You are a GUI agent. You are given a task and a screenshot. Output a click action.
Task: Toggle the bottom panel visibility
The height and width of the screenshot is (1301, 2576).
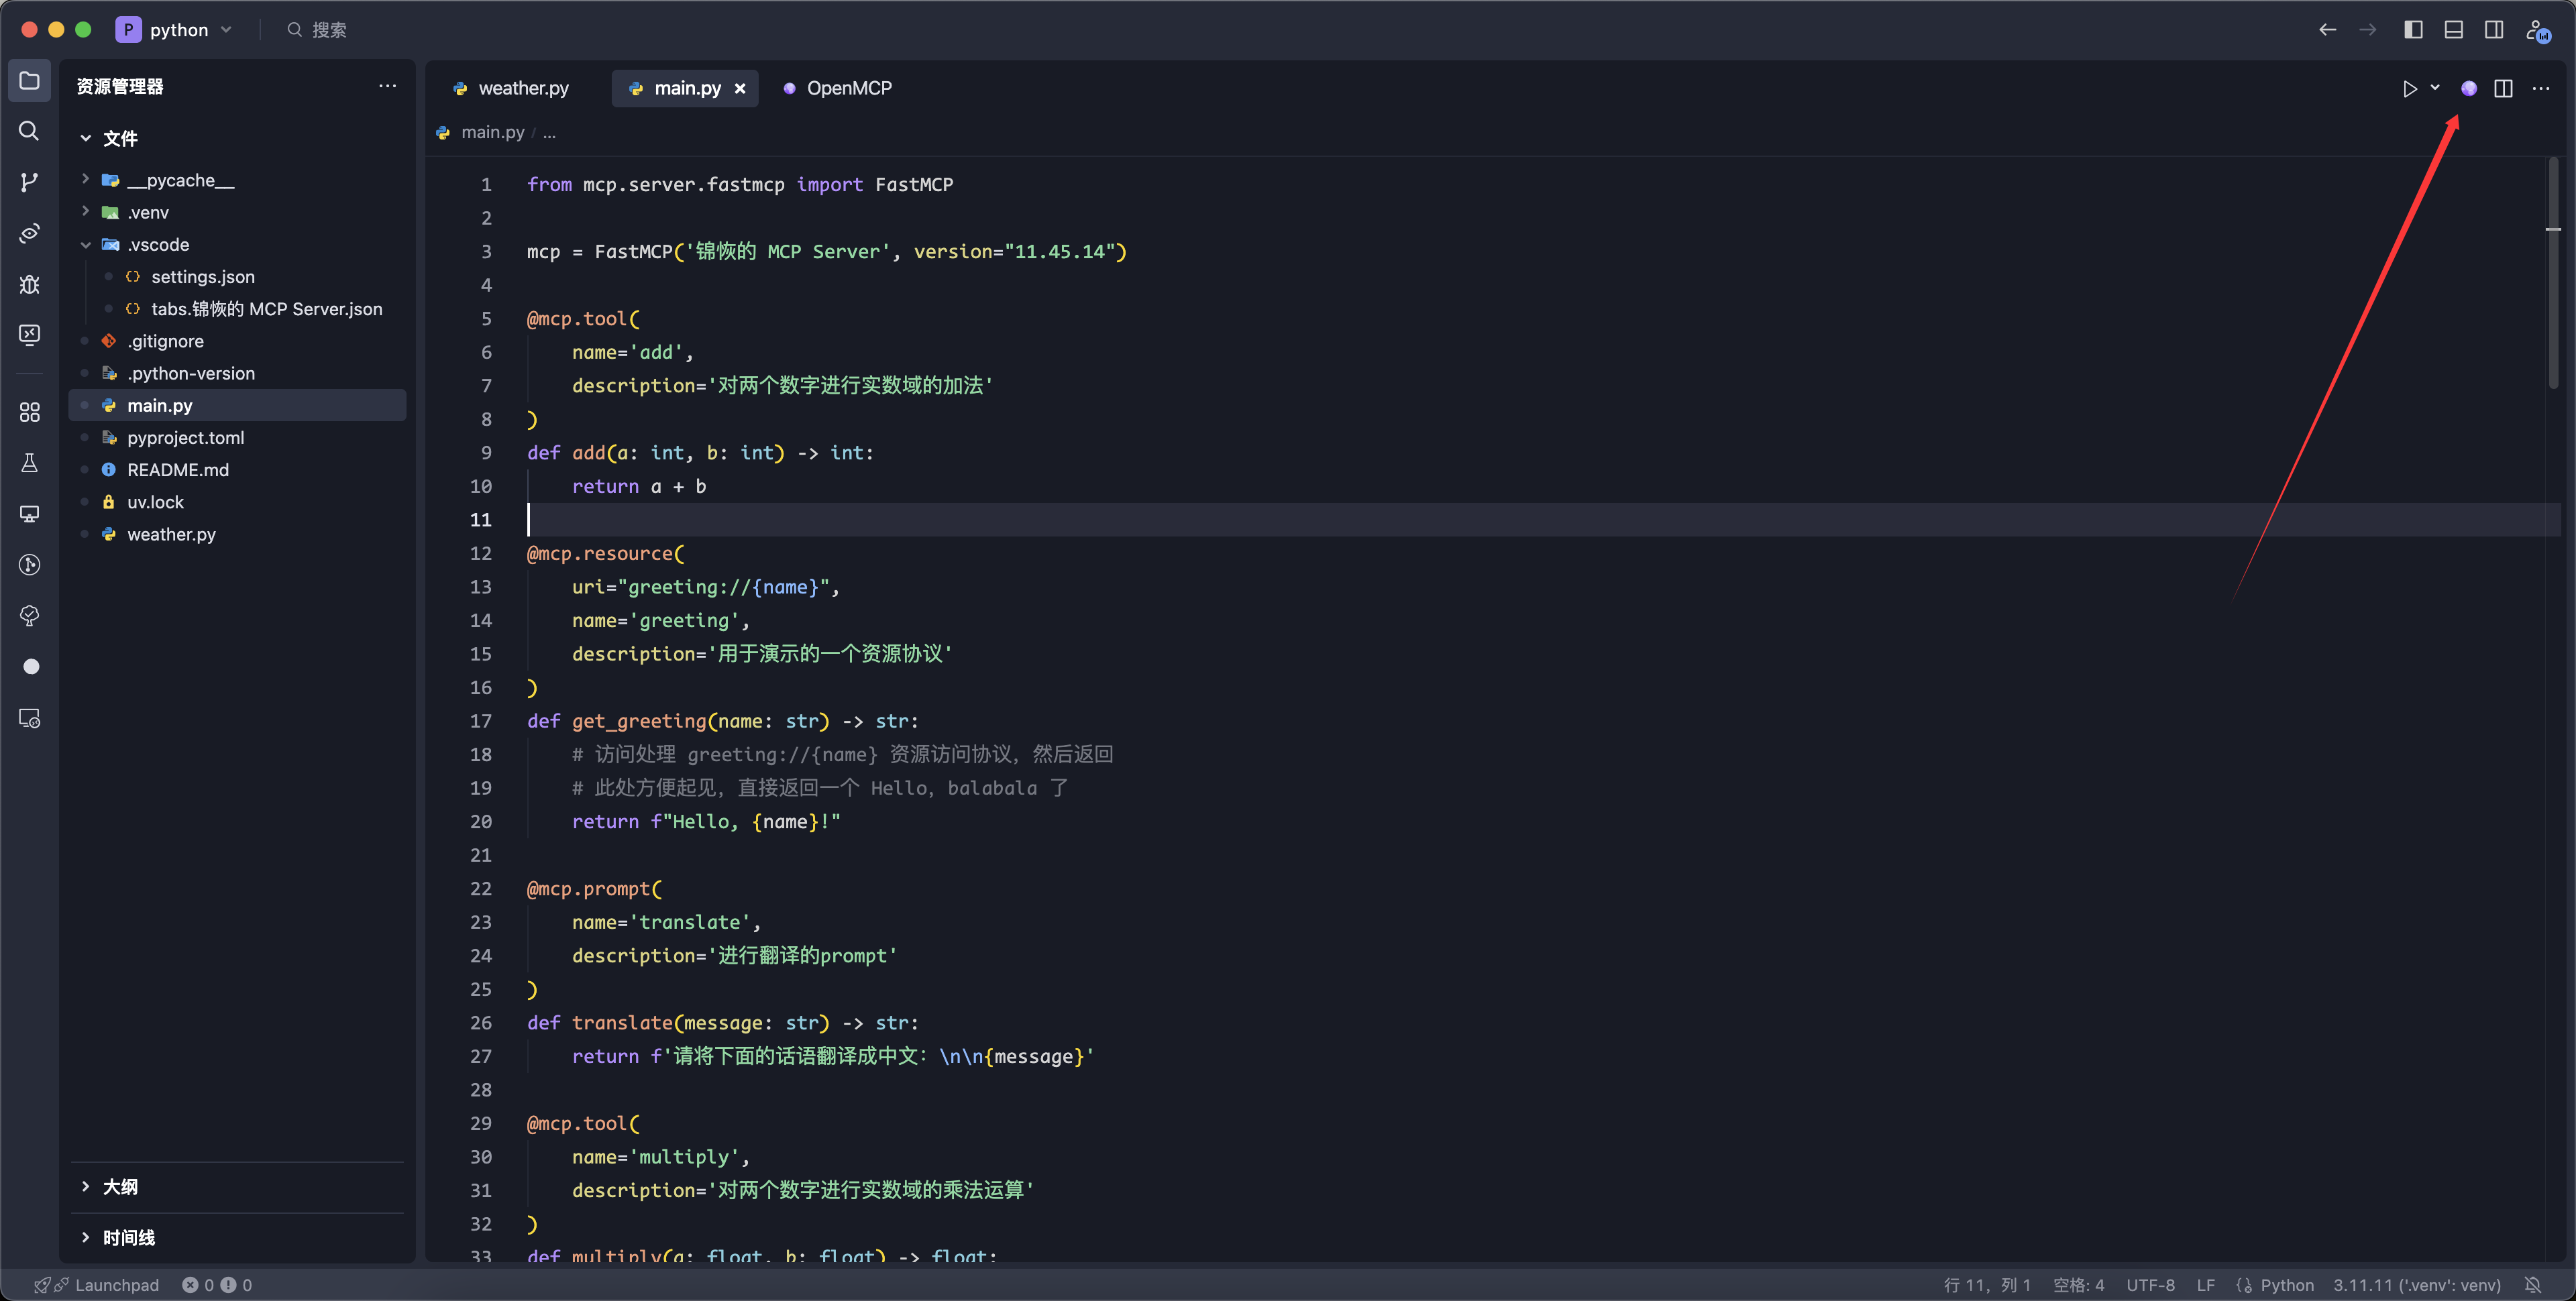coord(2453,29)
